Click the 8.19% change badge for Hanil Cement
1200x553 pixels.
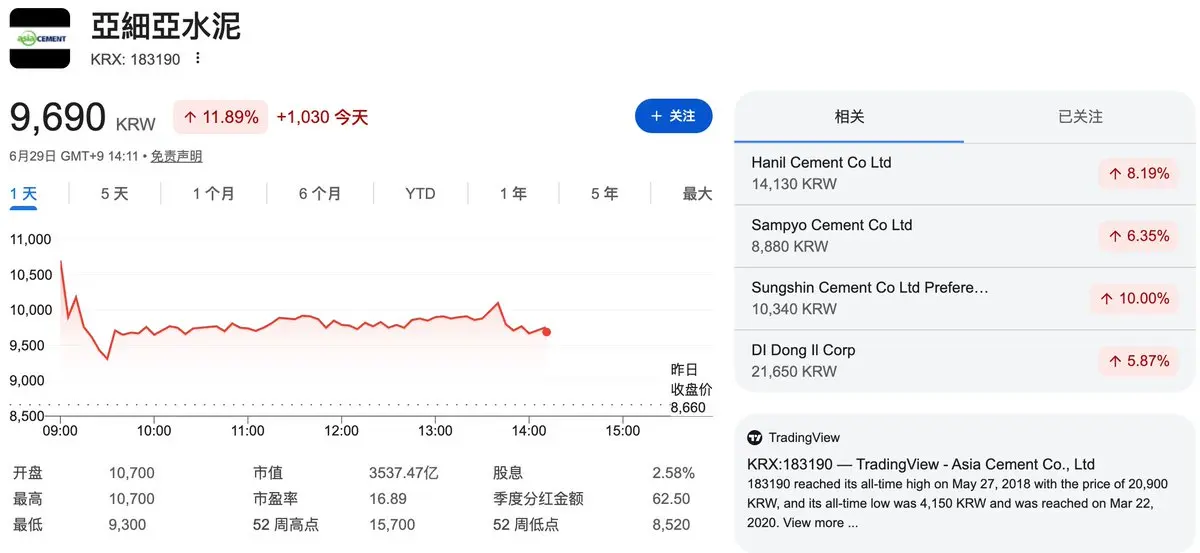[x=1138, y=173]
